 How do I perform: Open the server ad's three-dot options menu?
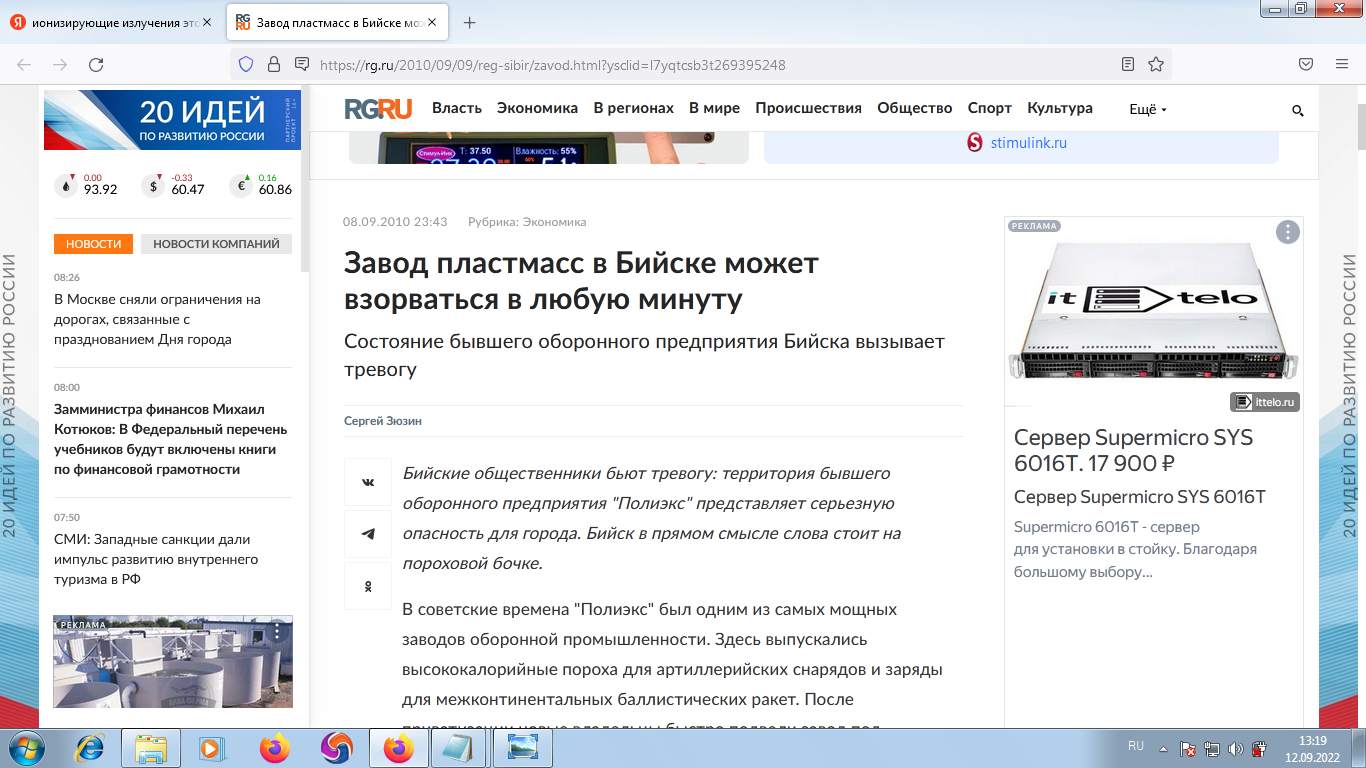click(1289, 231)
